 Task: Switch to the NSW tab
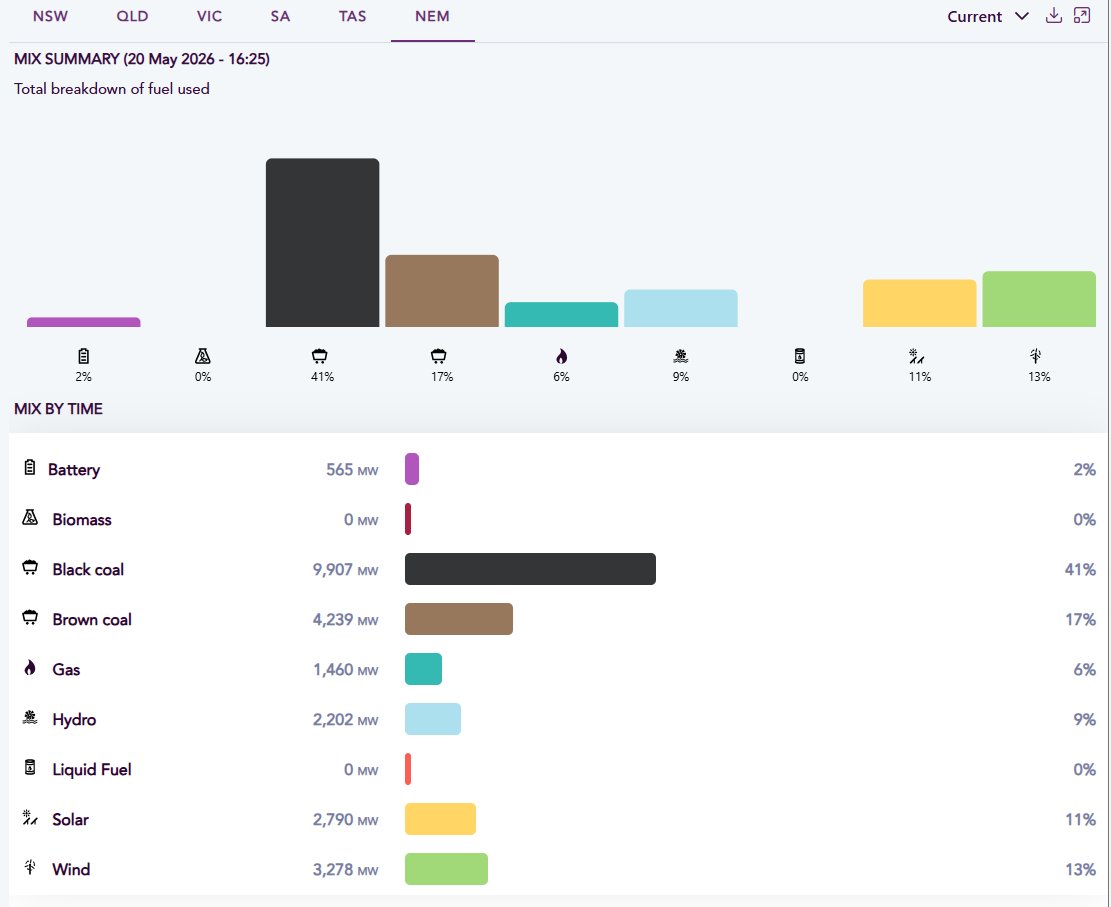(x=50, y=16)
